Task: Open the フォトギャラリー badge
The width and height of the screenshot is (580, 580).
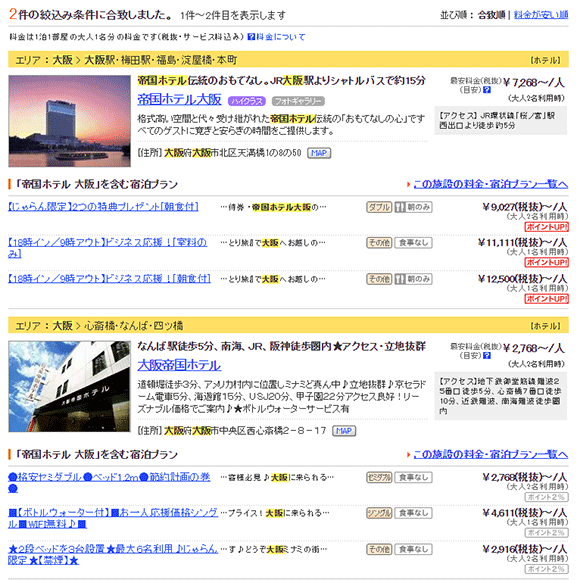Action: click(298, 101)
